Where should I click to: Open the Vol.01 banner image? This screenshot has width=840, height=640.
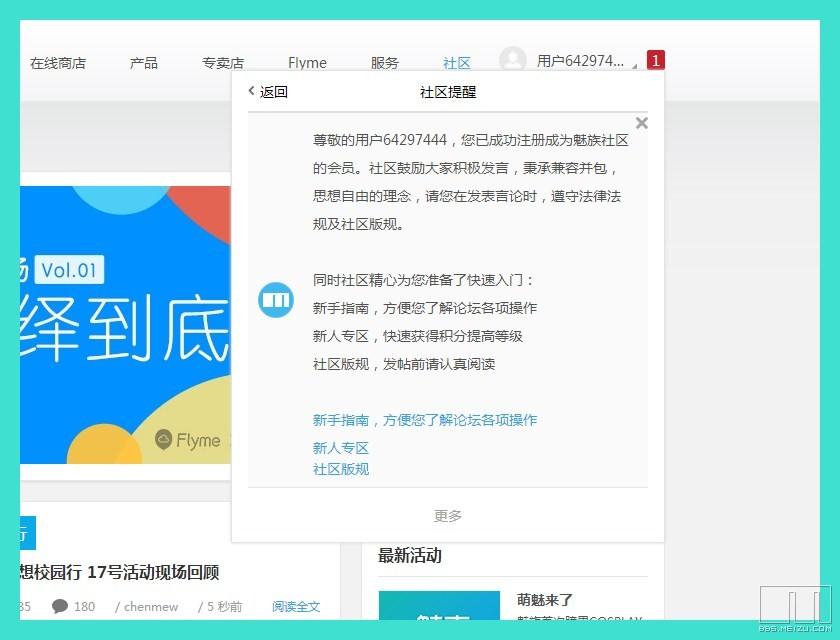[125, 325]
